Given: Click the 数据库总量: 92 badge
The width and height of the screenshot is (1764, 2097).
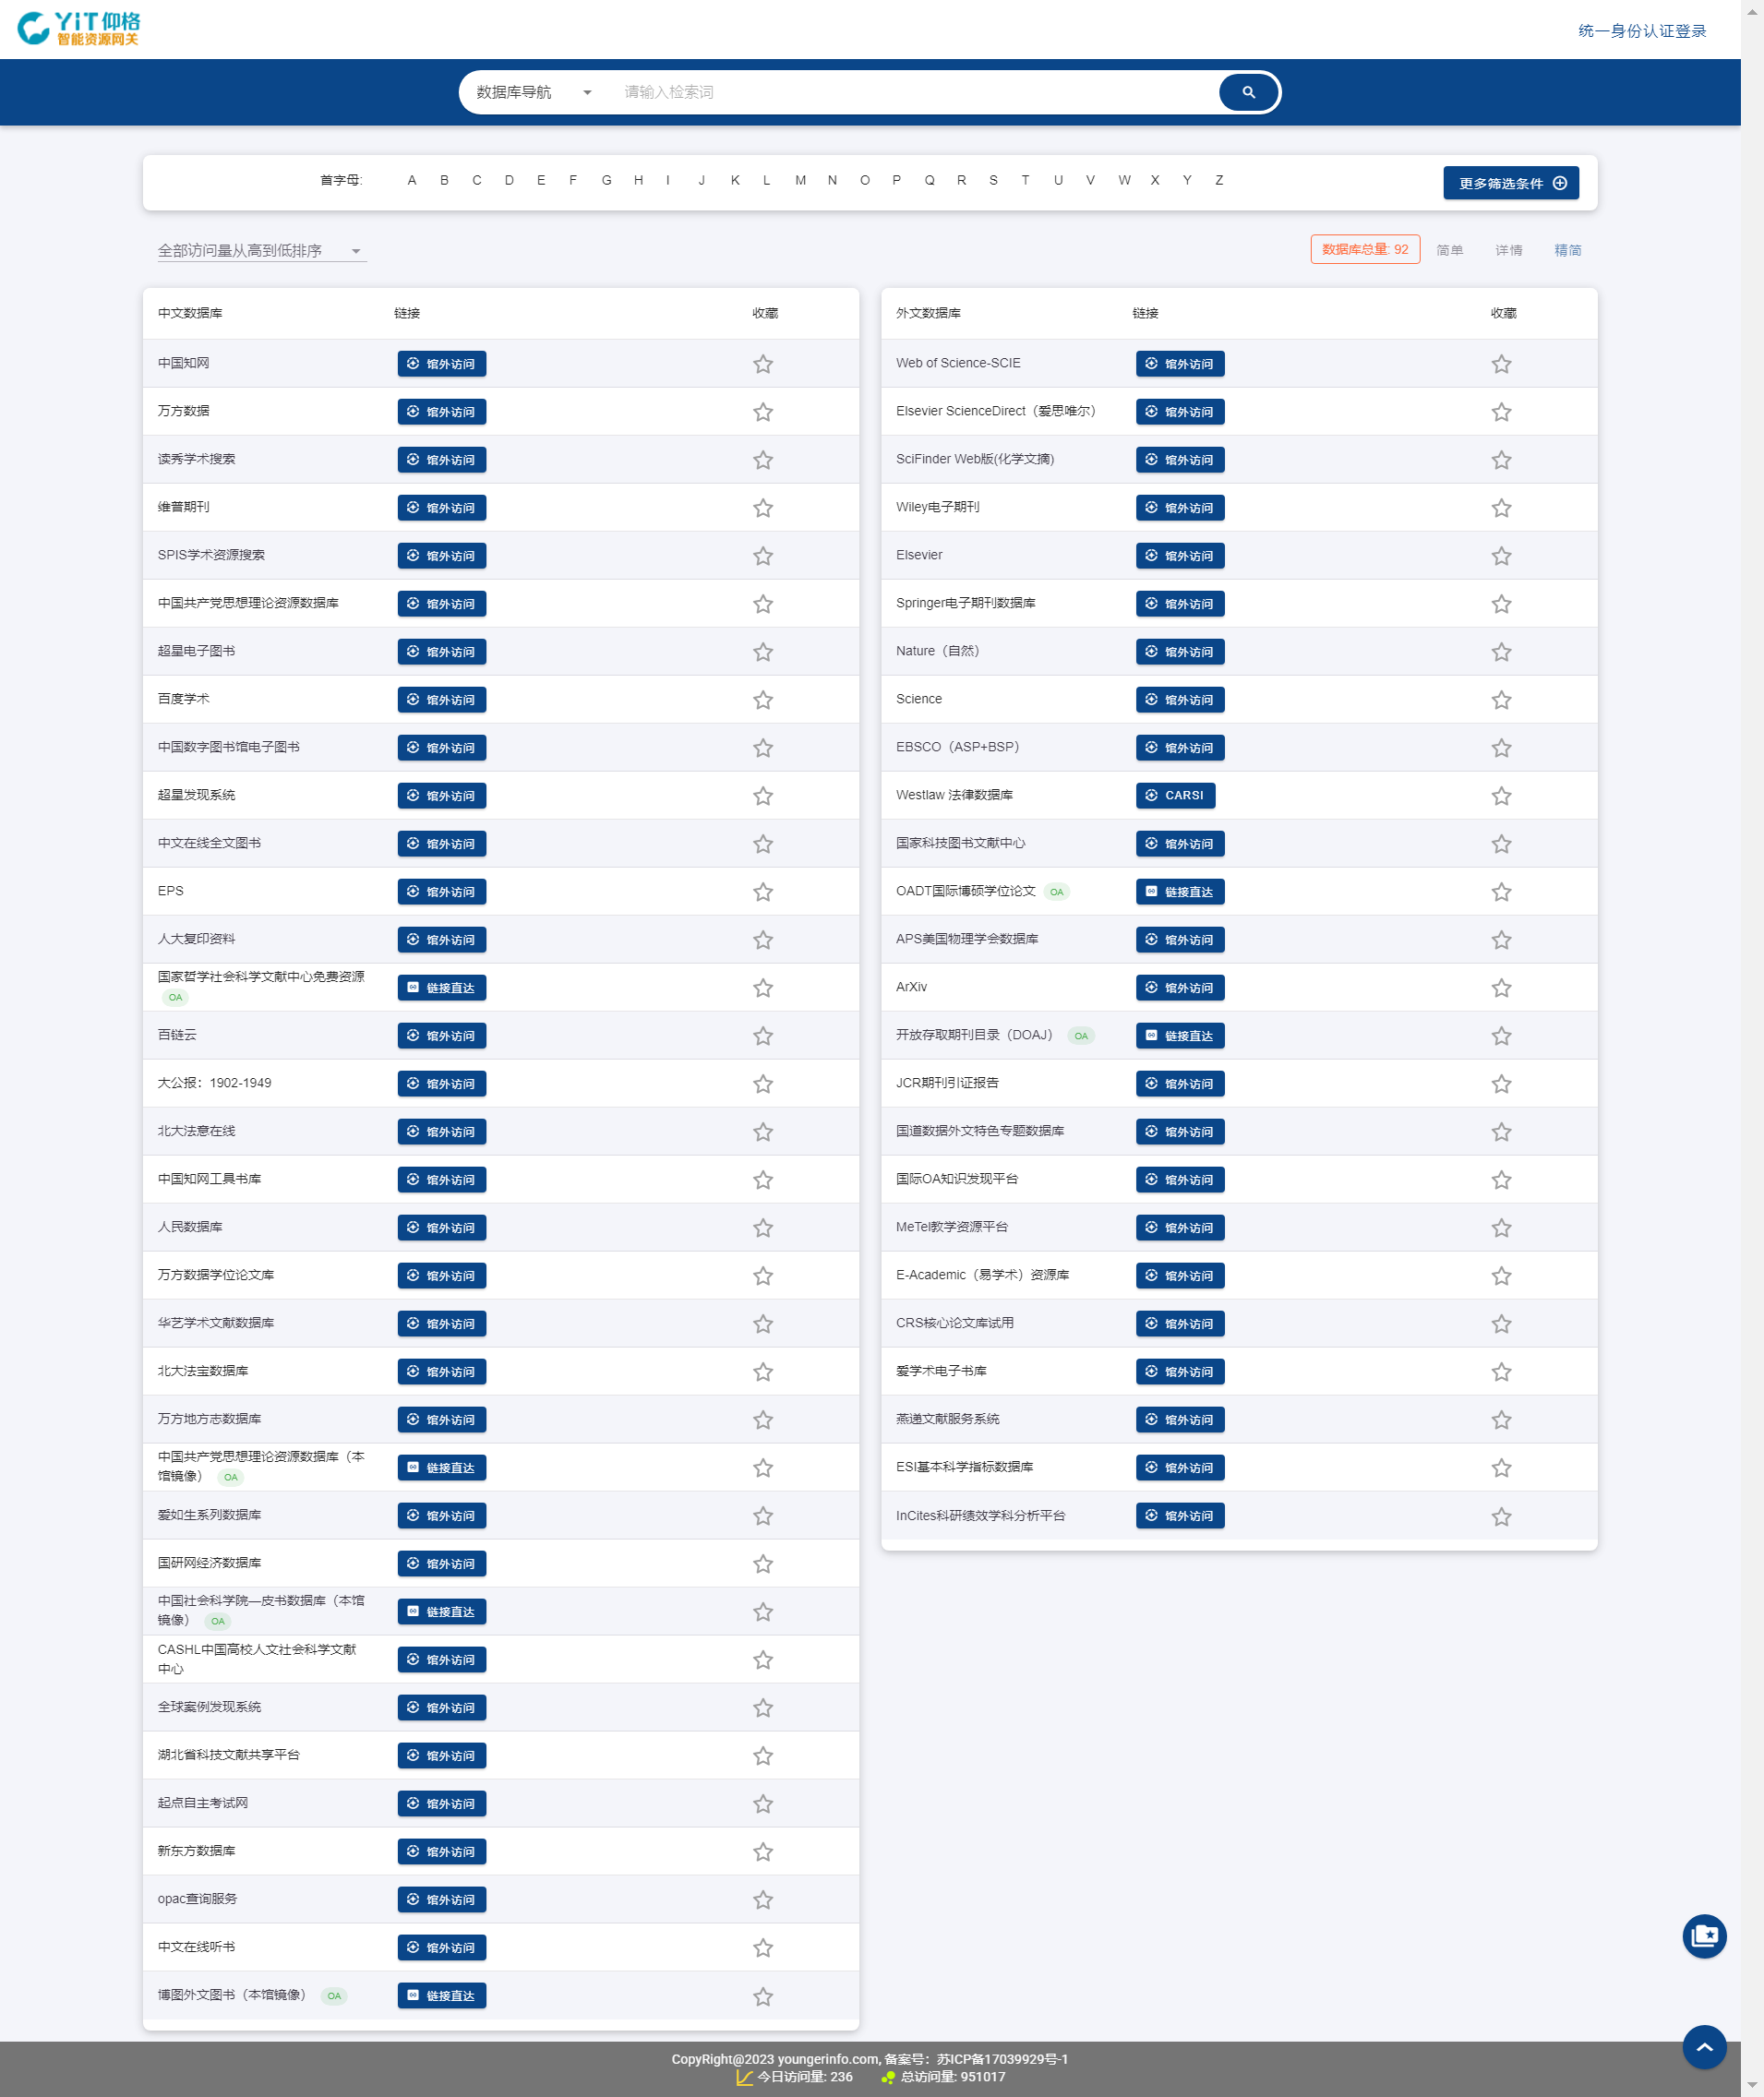Looking at the screenshot, I should click(x=1365, y=249).
